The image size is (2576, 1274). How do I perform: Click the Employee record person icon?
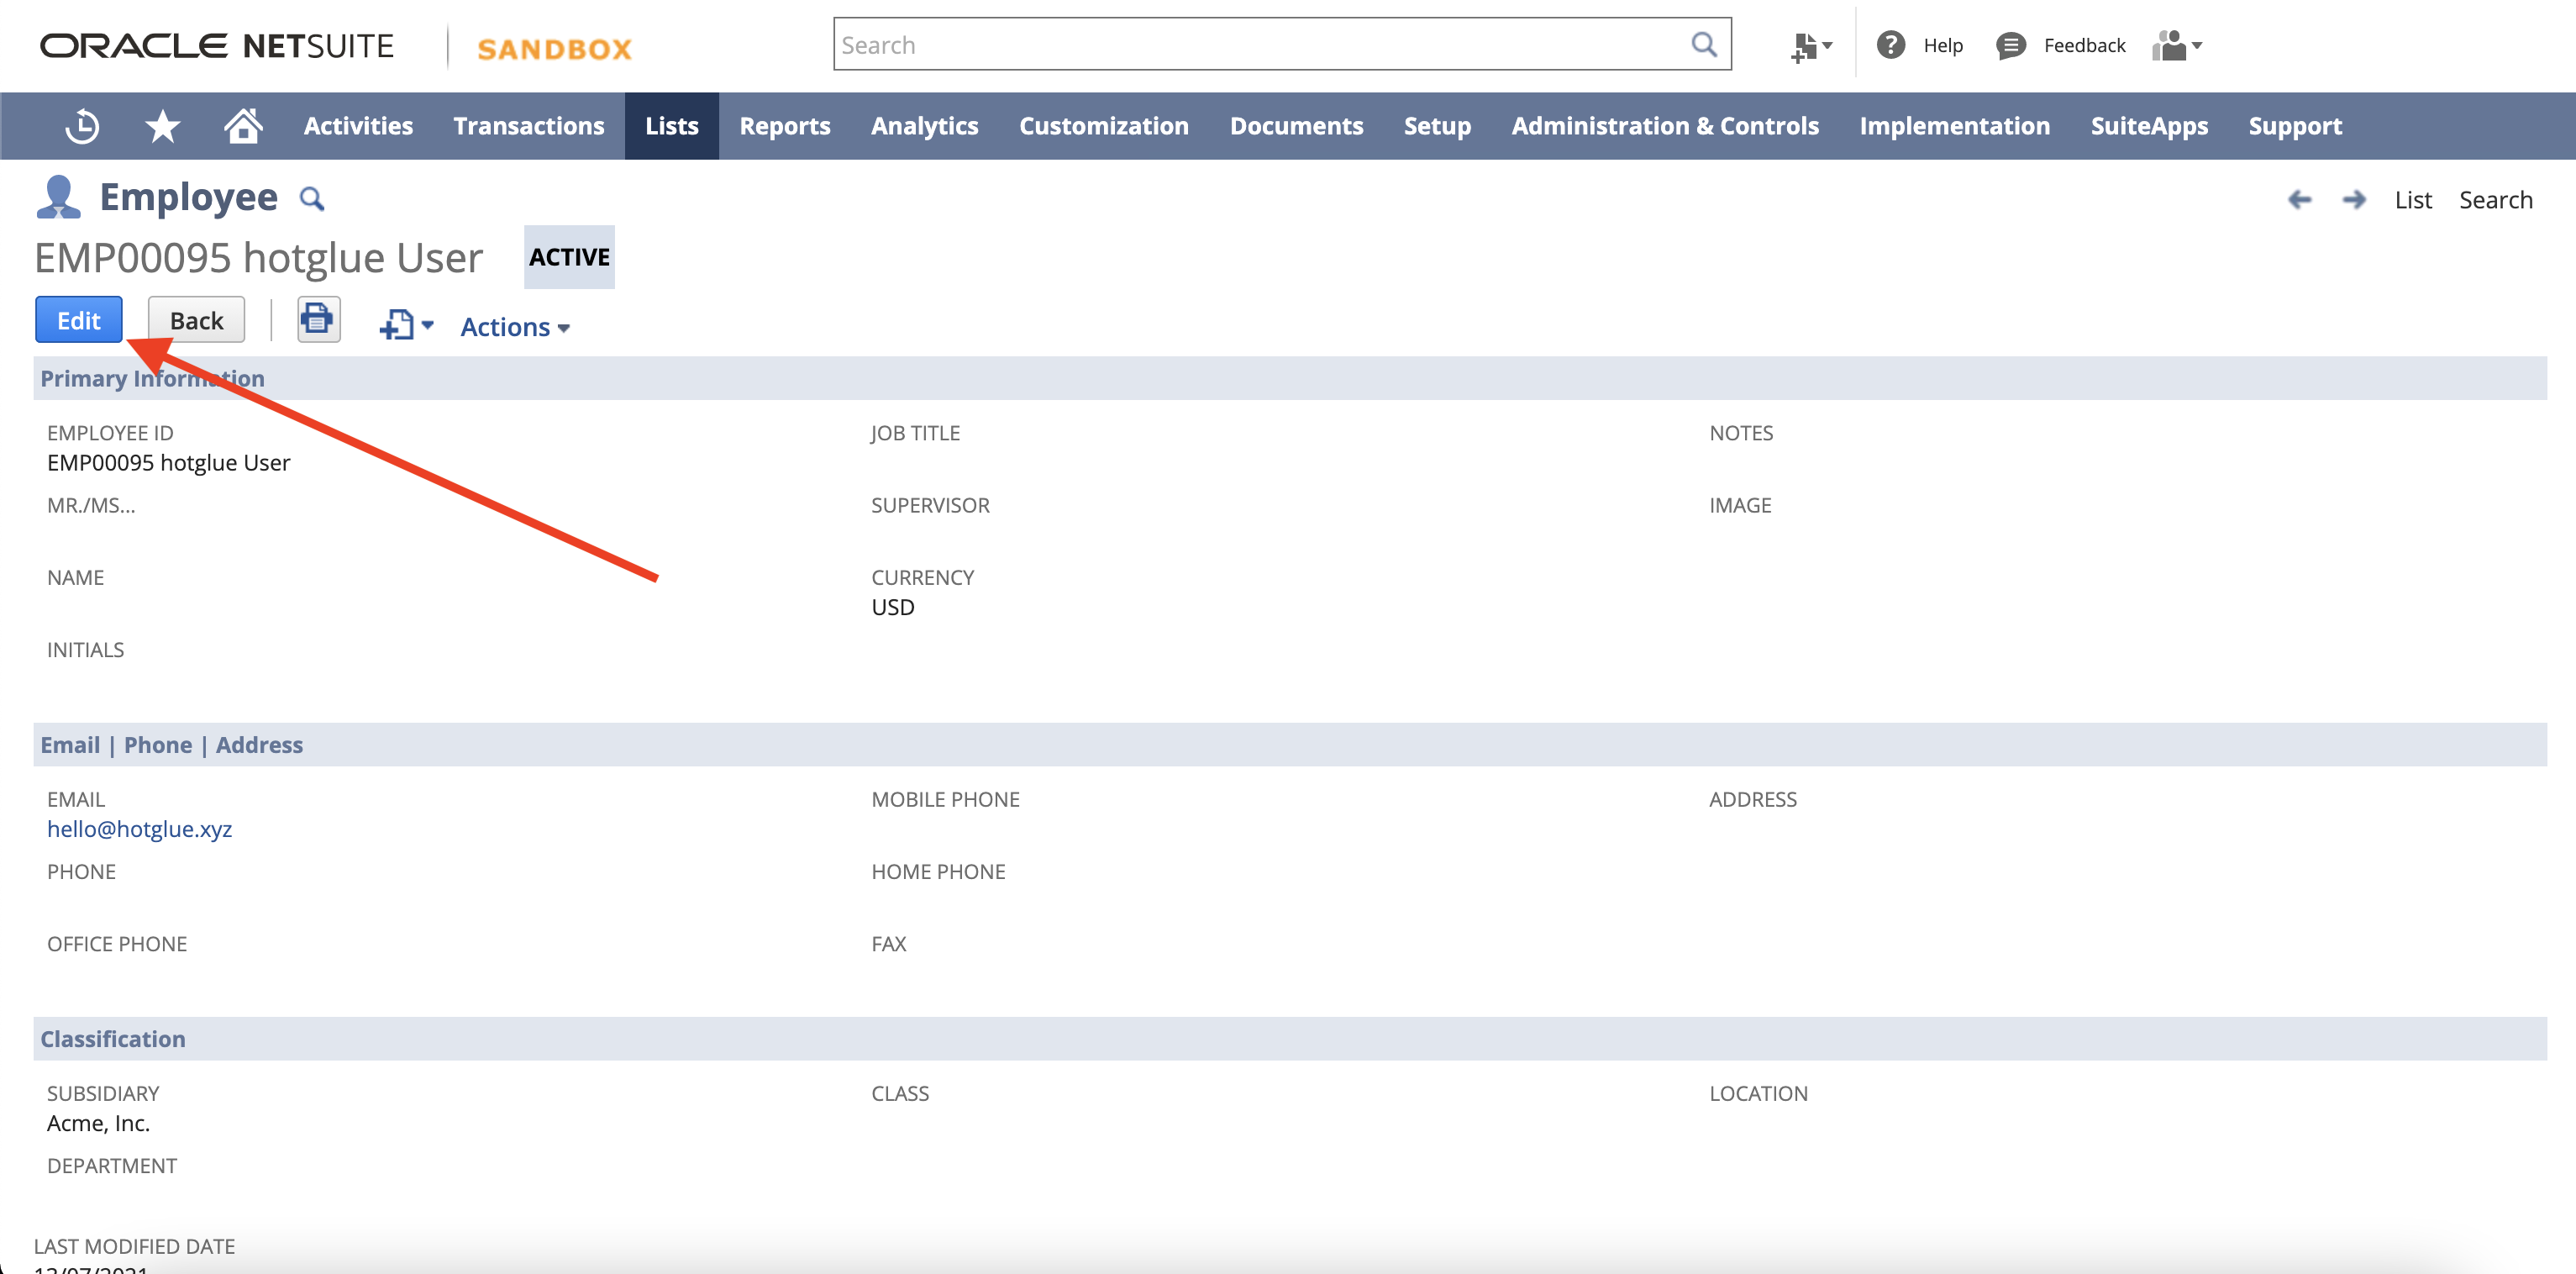(58, 197)
